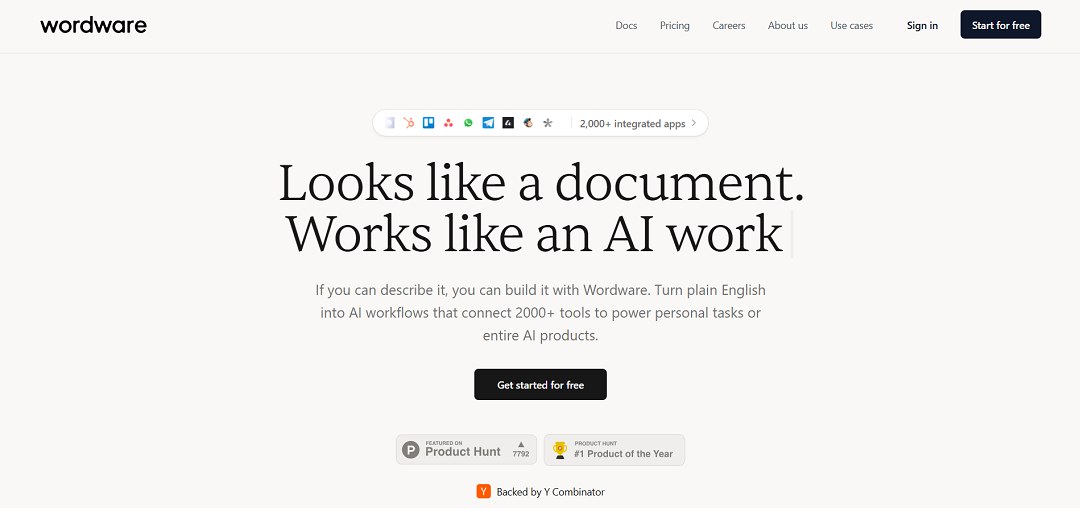Expand the integrated apps chevron arrow
Viewport: 1080px width, 508px height.
point(694,123)
